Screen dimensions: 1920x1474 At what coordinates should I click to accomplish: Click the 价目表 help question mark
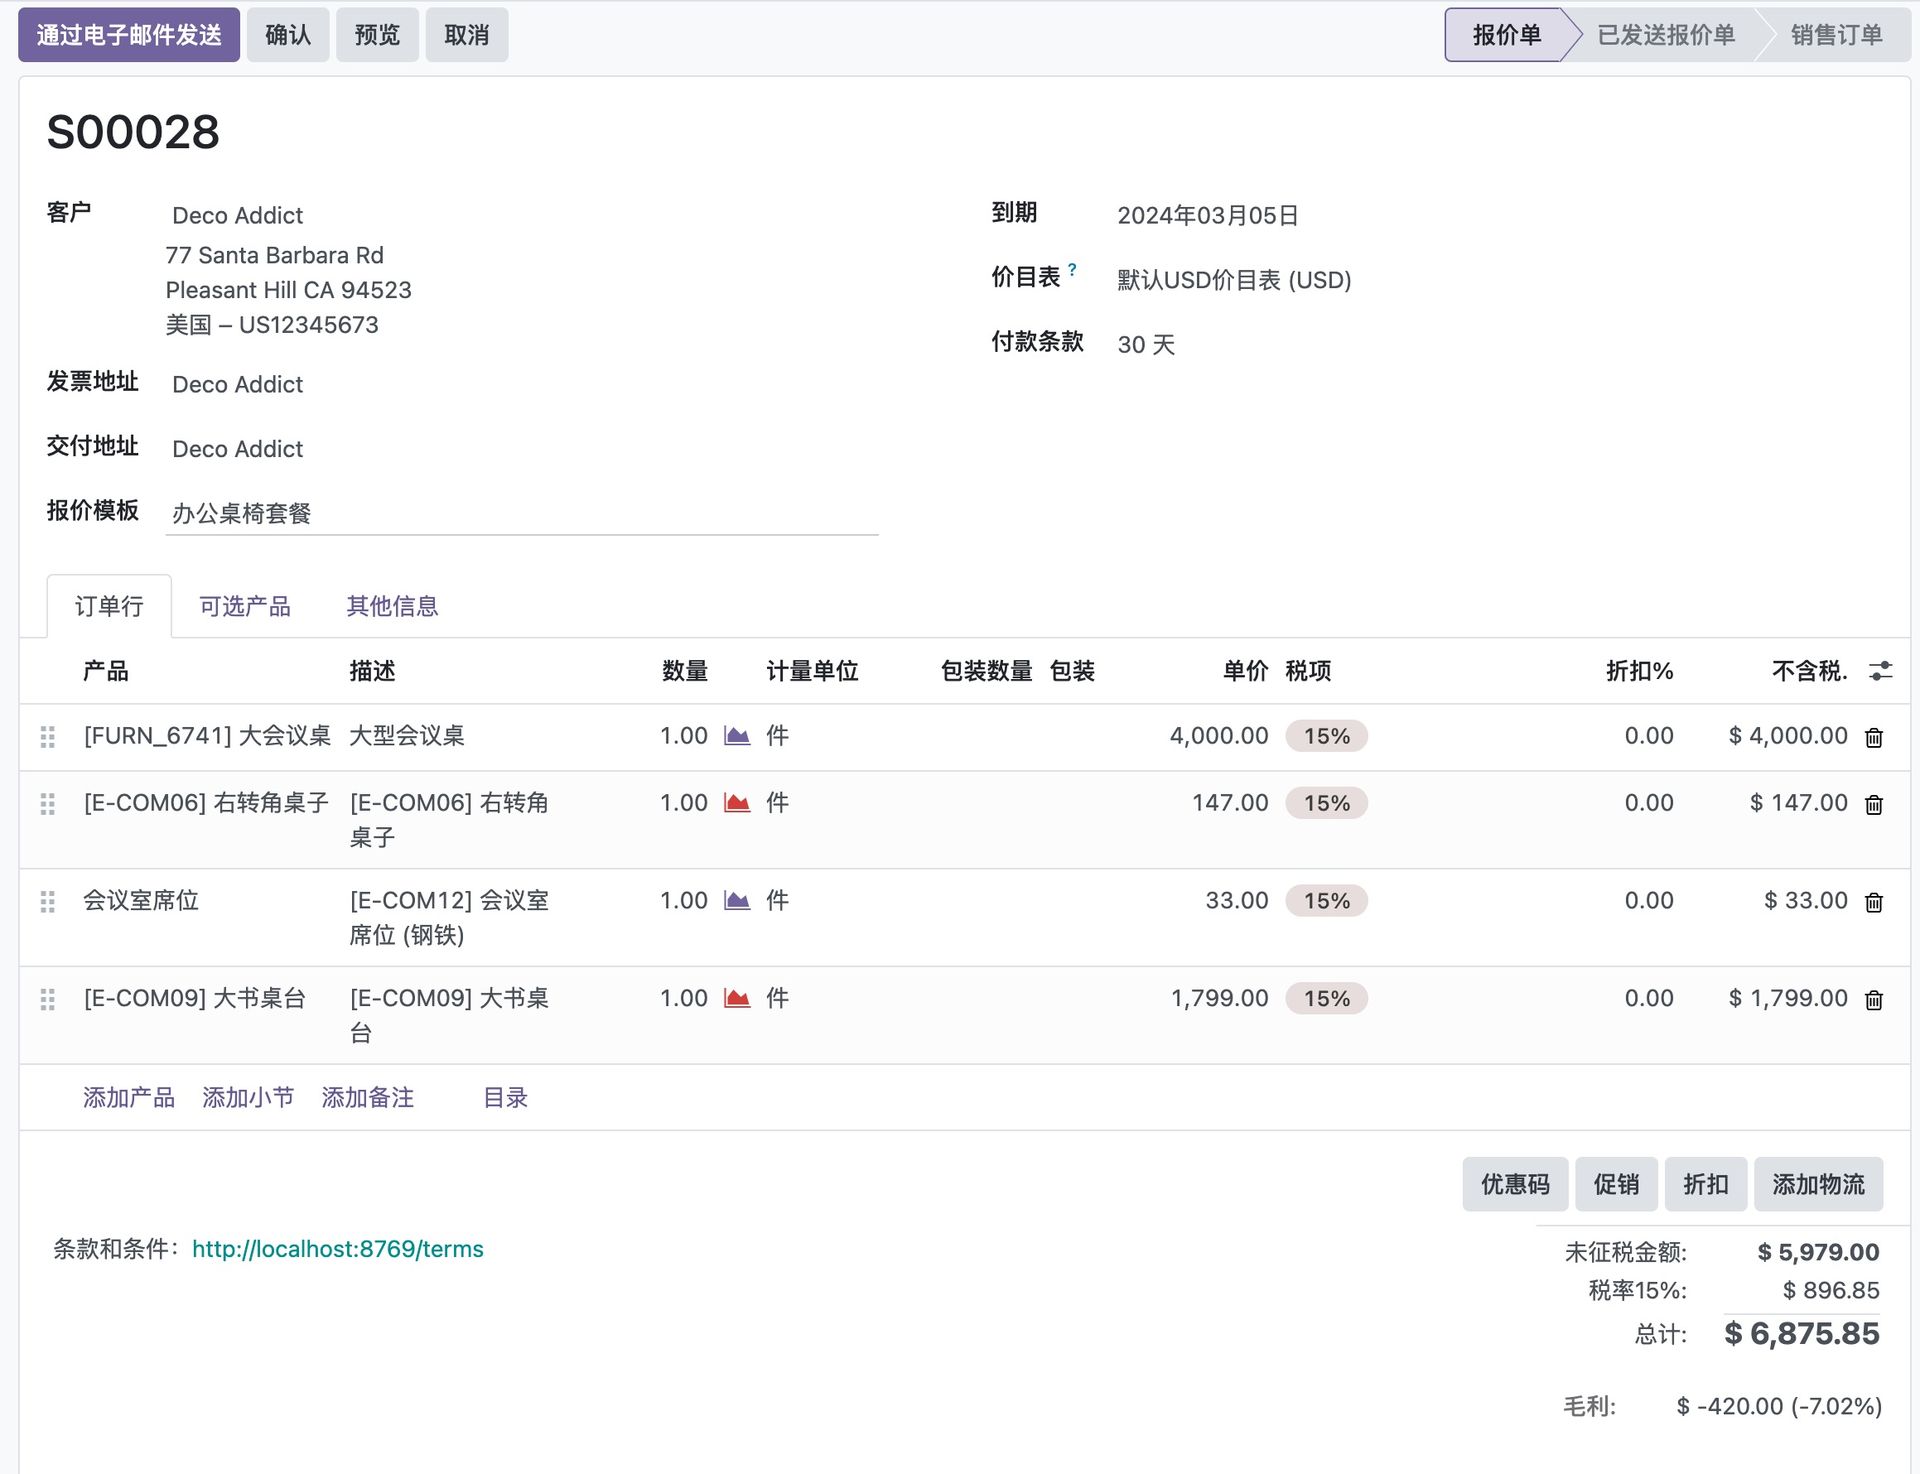[1072, 269]
